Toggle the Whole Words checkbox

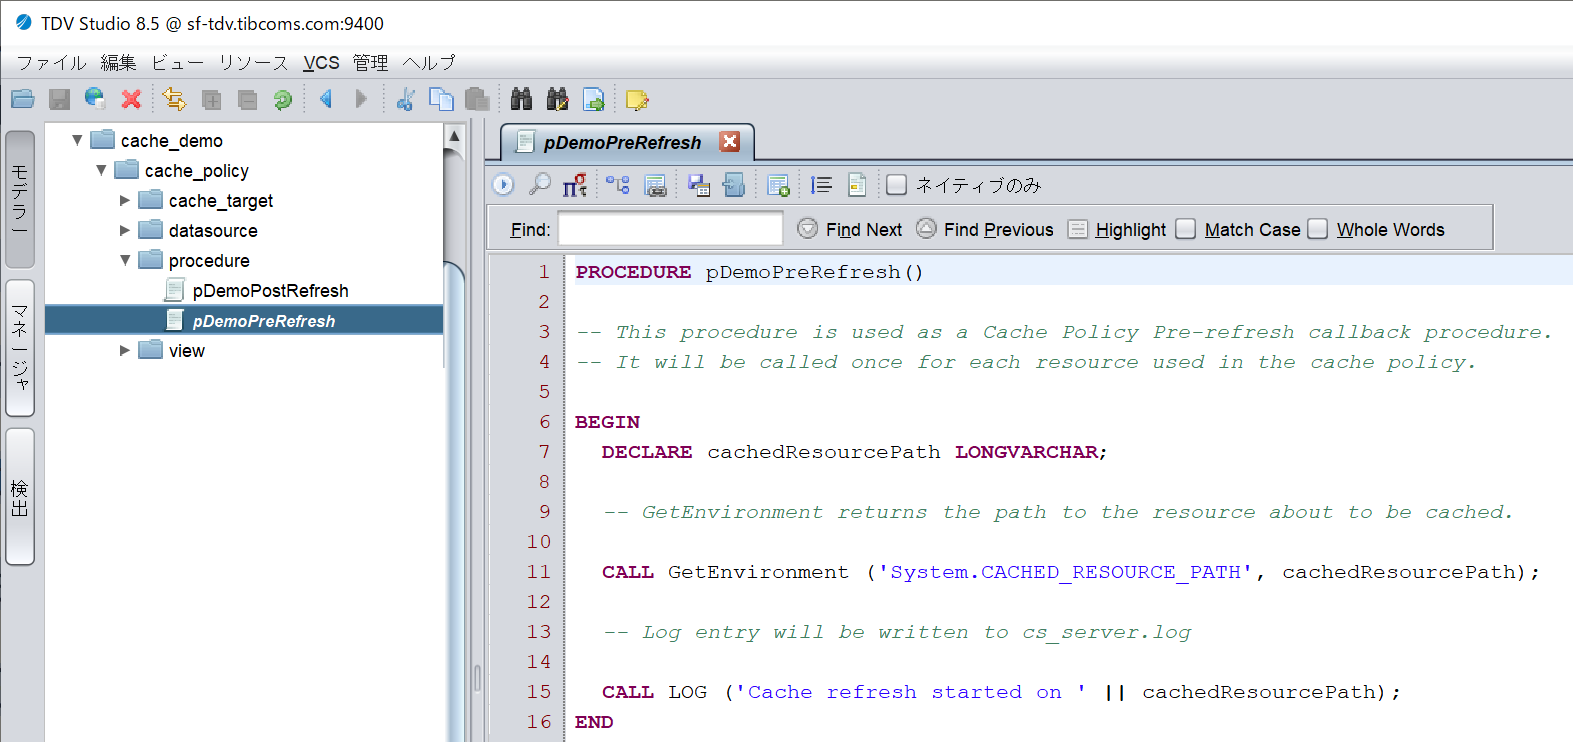[1318, 229]
